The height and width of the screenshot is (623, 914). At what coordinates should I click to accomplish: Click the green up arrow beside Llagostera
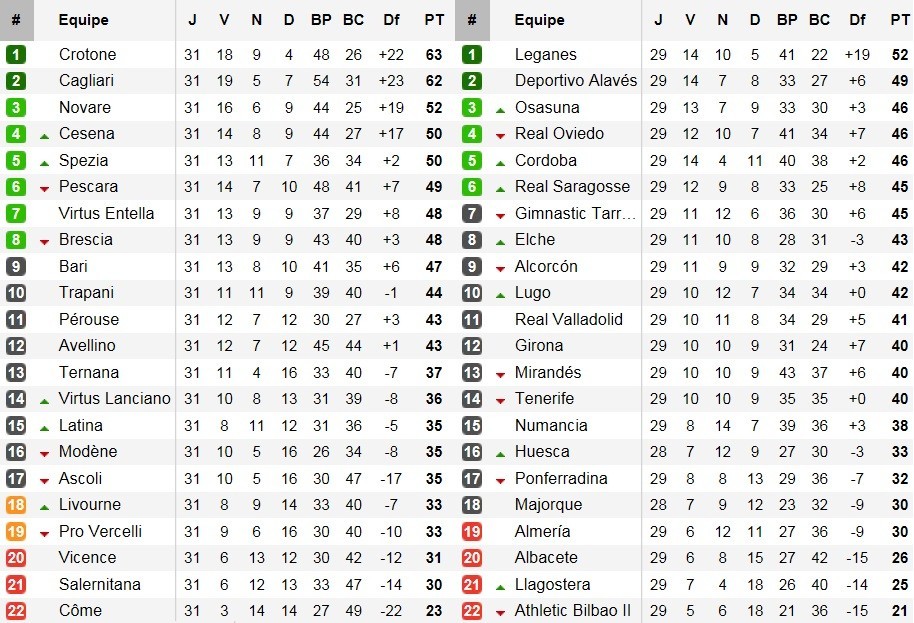point(500,586)
